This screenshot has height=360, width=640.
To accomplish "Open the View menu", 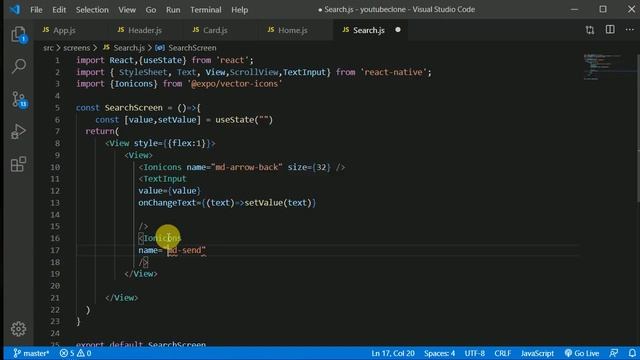I will (x=127, y=9).
